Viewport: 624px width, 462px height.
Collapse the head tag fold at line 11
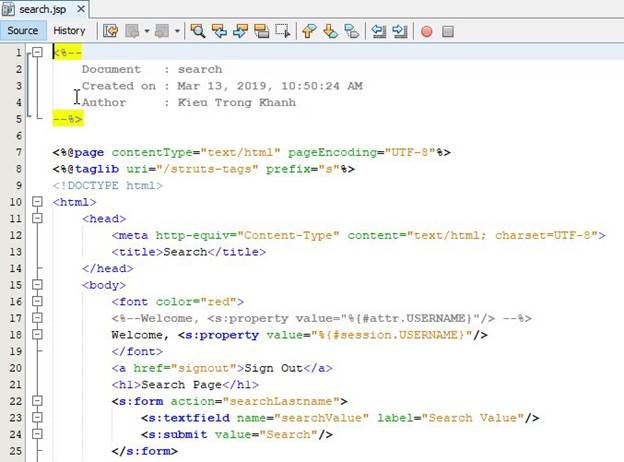click(x=37, y=218)
